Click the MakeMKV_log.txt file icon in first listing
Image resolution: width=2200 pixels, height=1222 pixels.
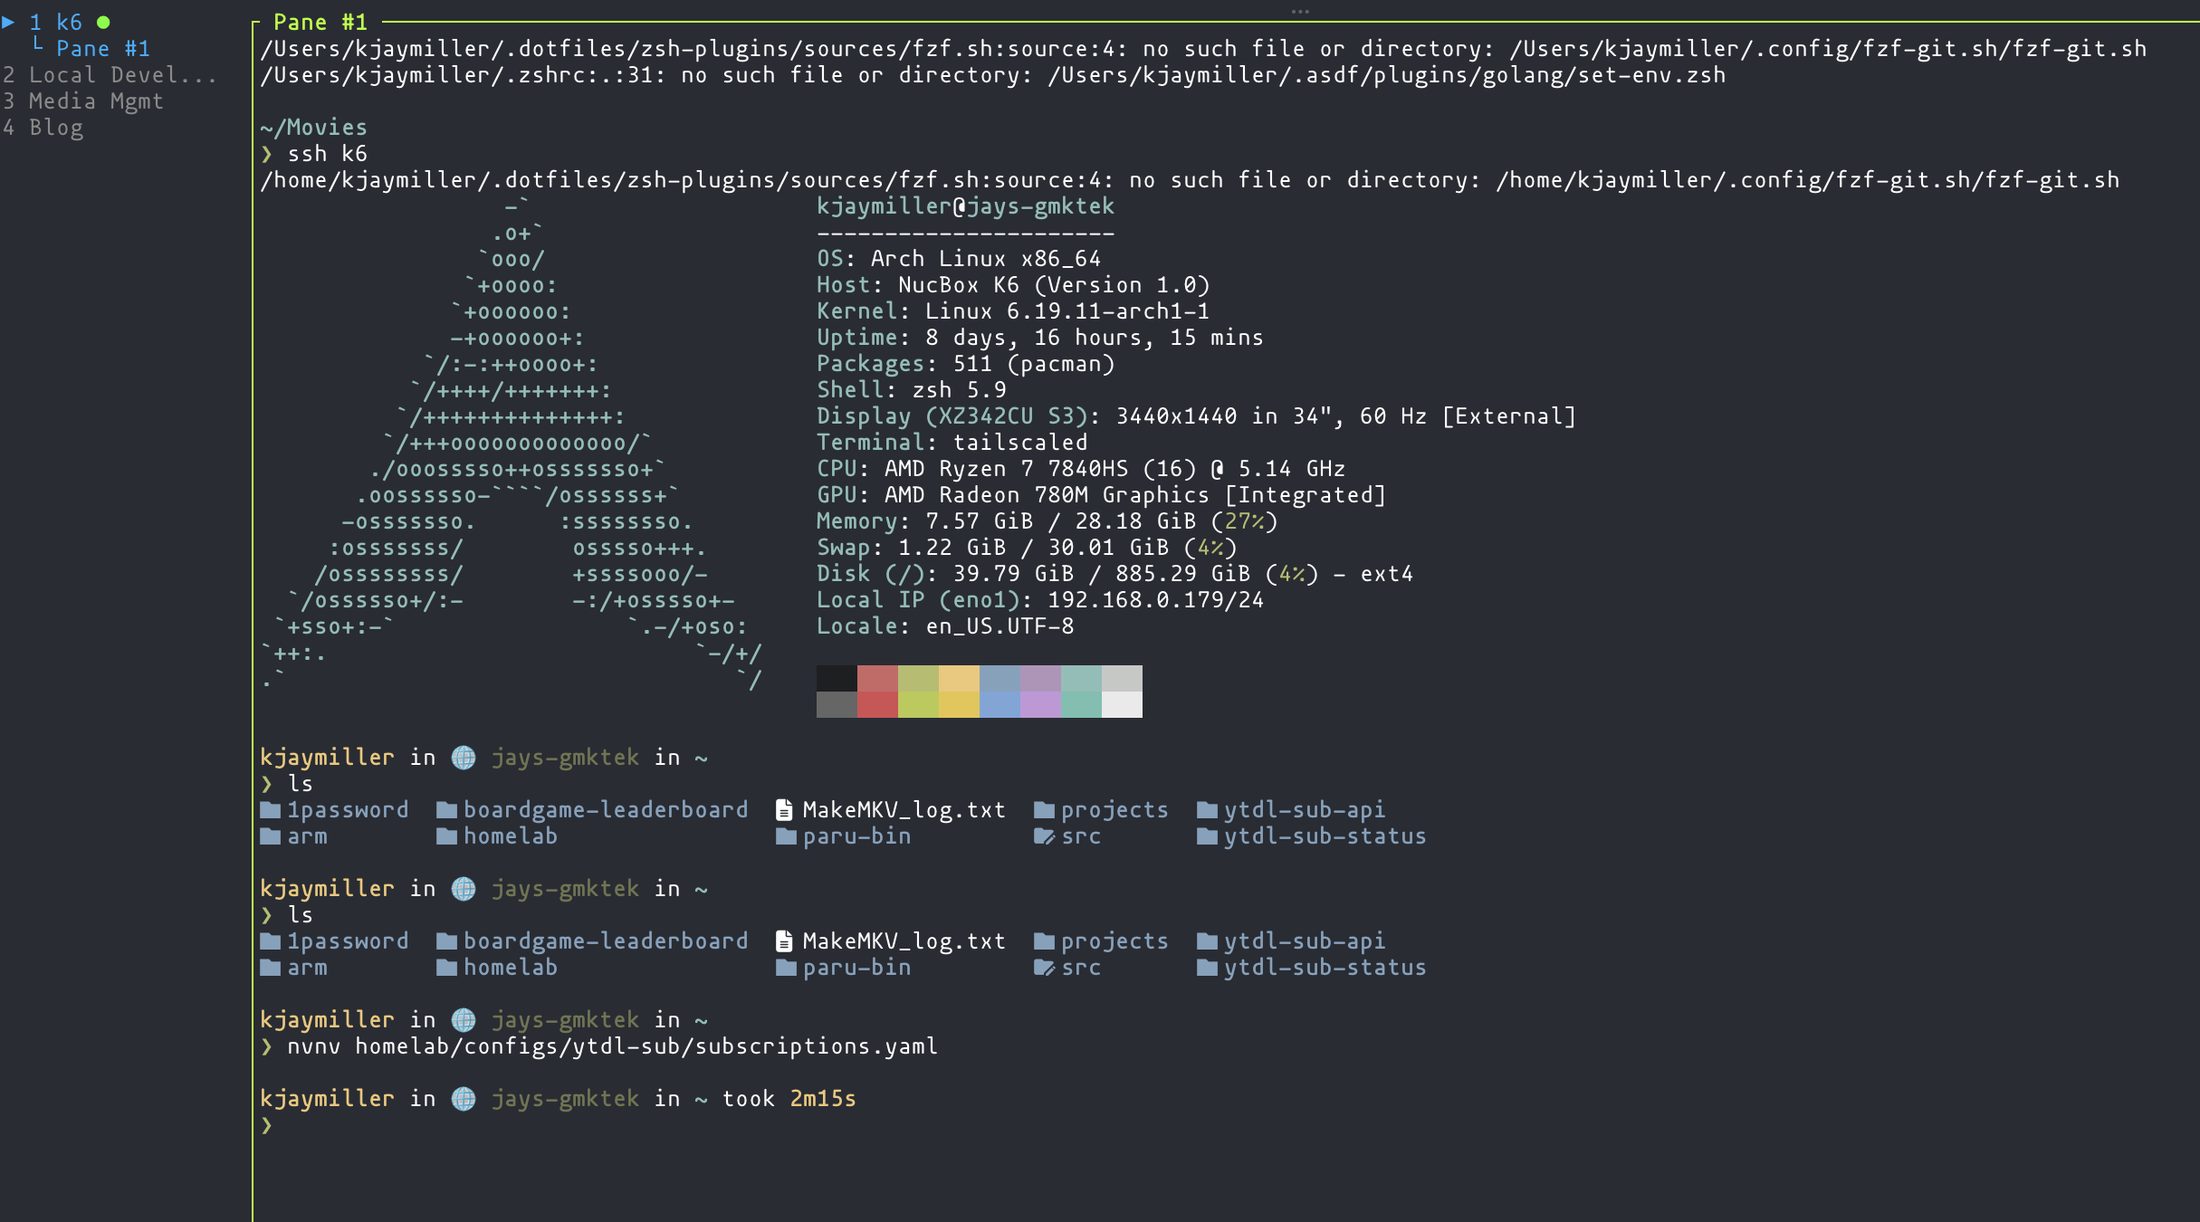click(785, 810)
